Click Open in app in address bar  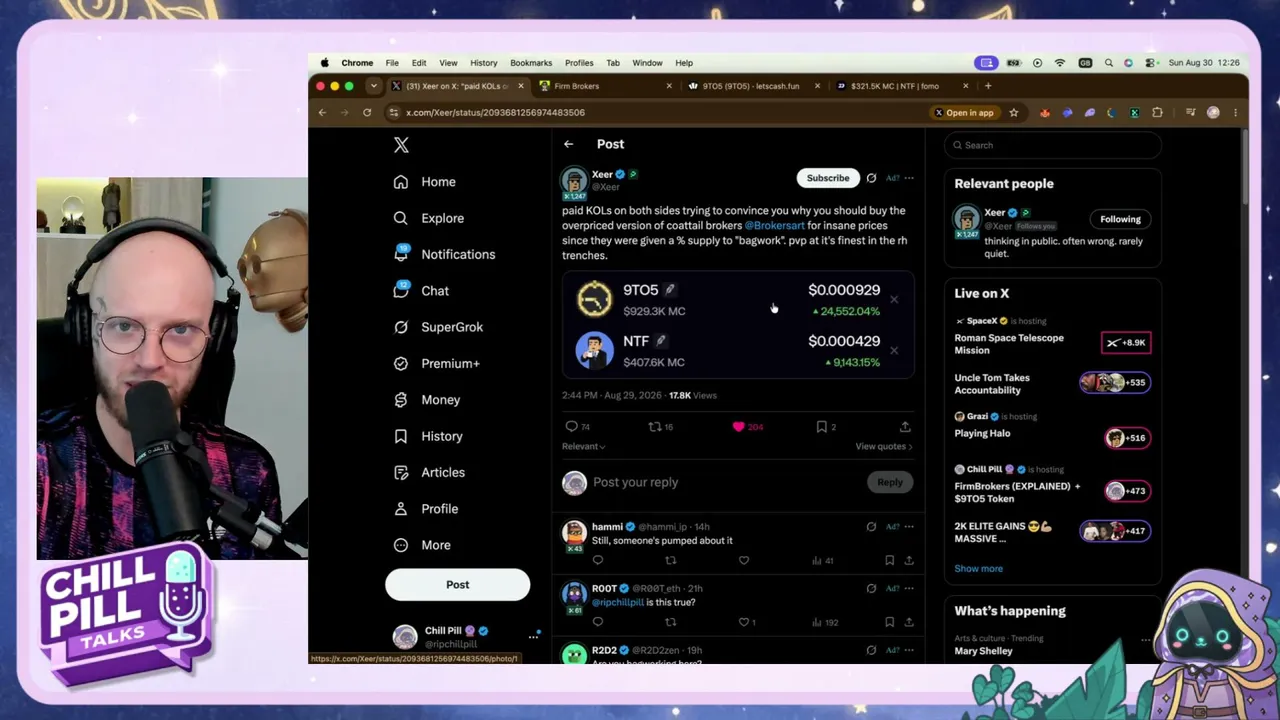pyautogui.click(x=965, y=113)
